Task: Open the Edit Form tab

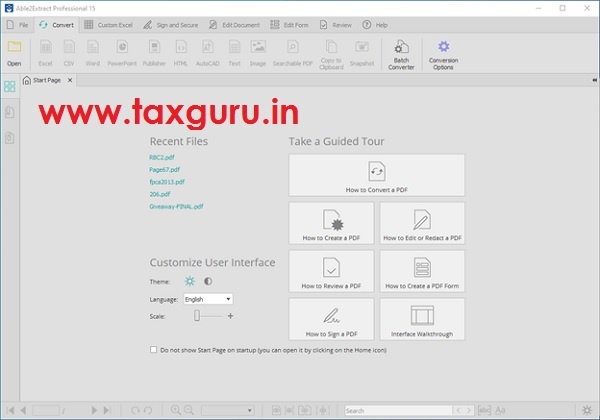Action: coord(289,25)
